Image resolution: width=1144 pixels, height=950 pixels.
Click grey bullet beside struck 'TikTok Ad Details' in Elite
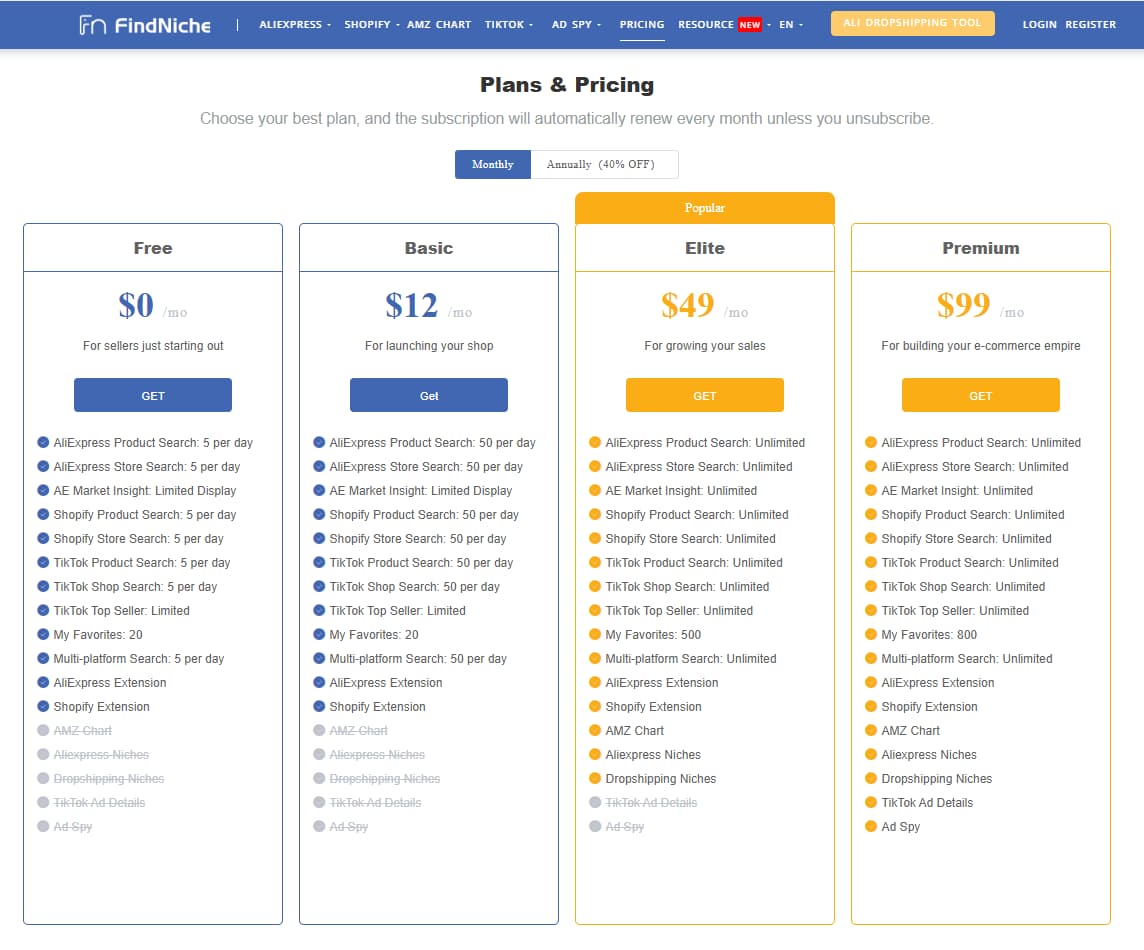click(x=595, y=803)
